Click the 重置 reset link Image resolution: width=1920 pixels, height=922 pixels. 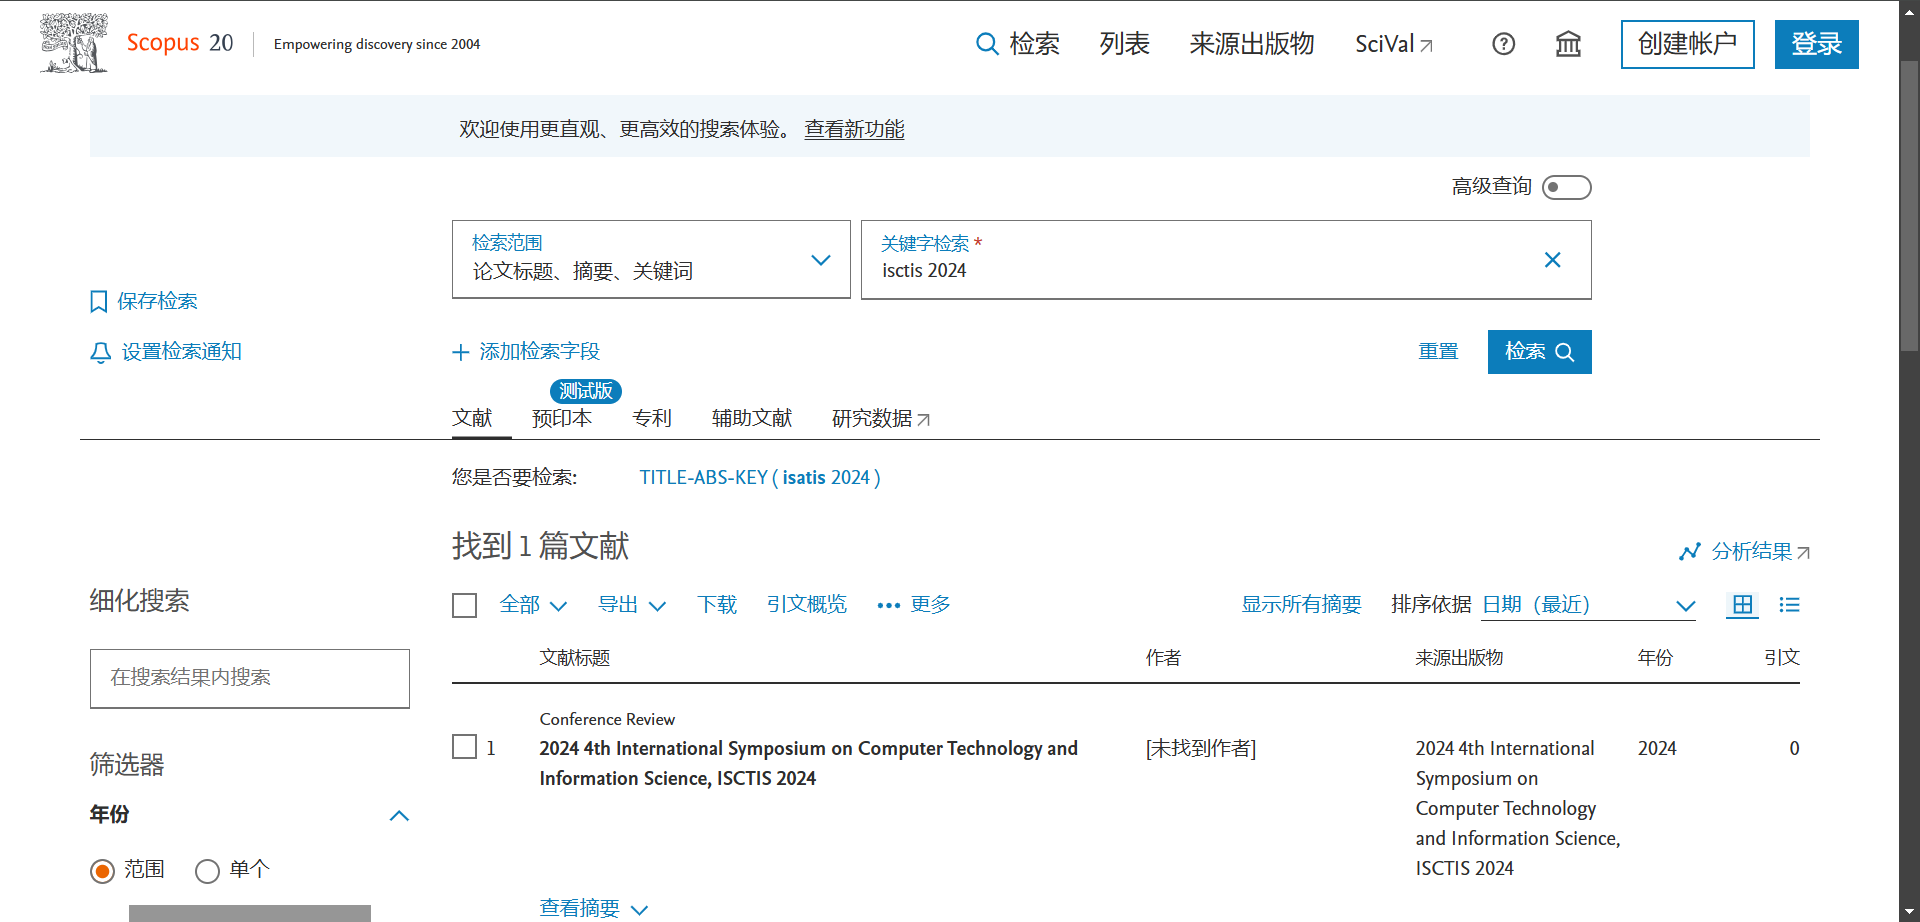1438,352
